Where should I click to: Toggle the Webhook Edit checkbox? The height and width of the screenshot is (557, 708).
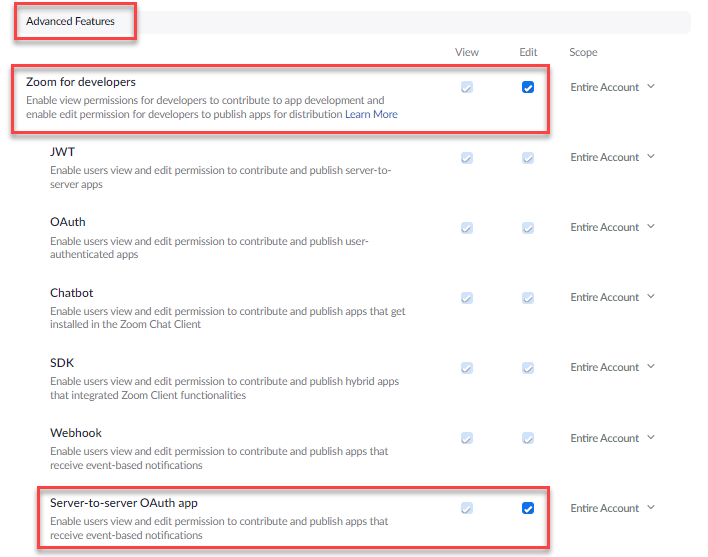click(527, 438)
